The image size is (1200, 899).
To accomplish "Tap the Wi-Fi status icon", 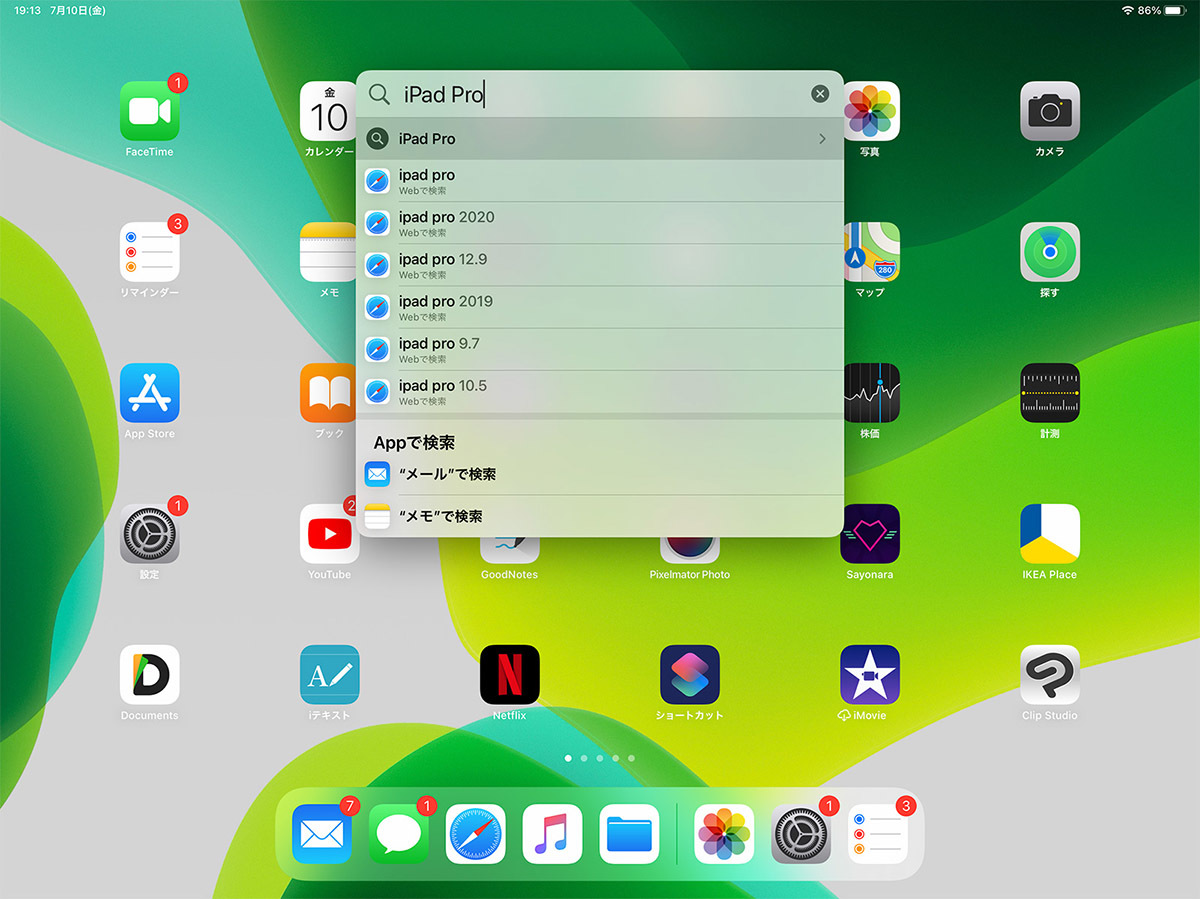I will point(1127,10).
